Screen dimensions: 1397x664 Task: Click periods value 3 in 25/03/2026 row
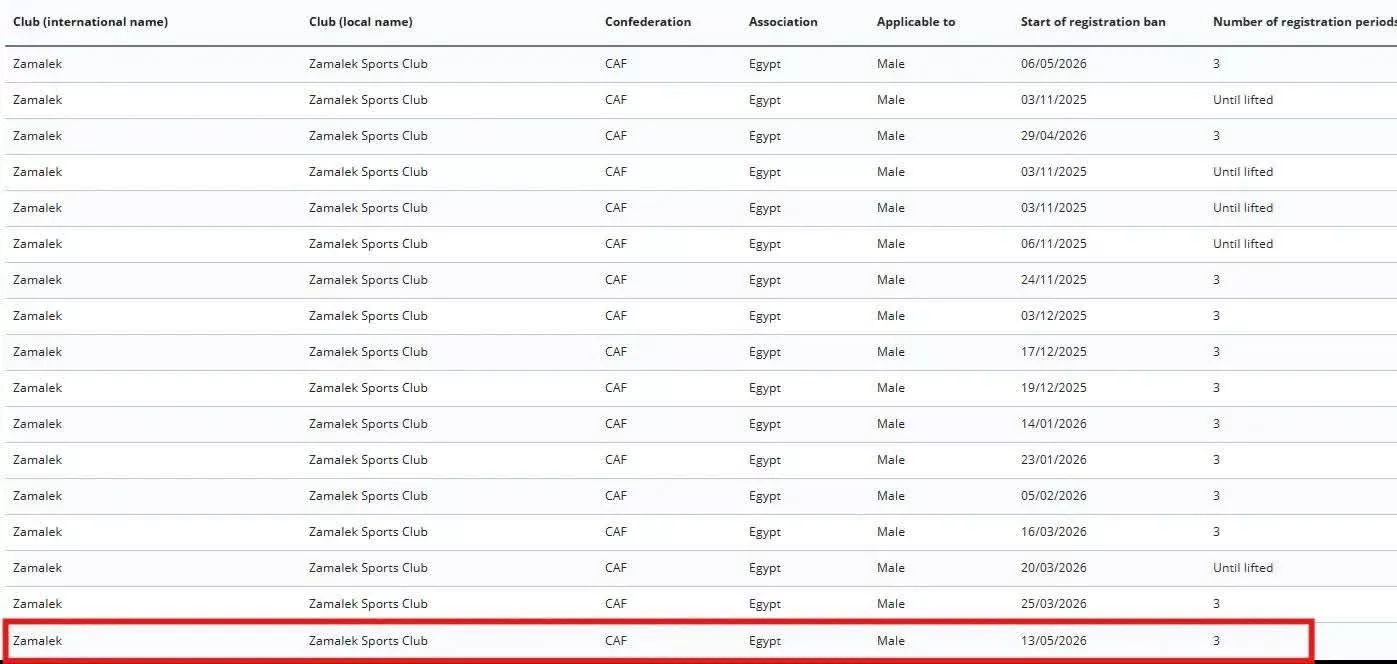[x=1216, y=604]
